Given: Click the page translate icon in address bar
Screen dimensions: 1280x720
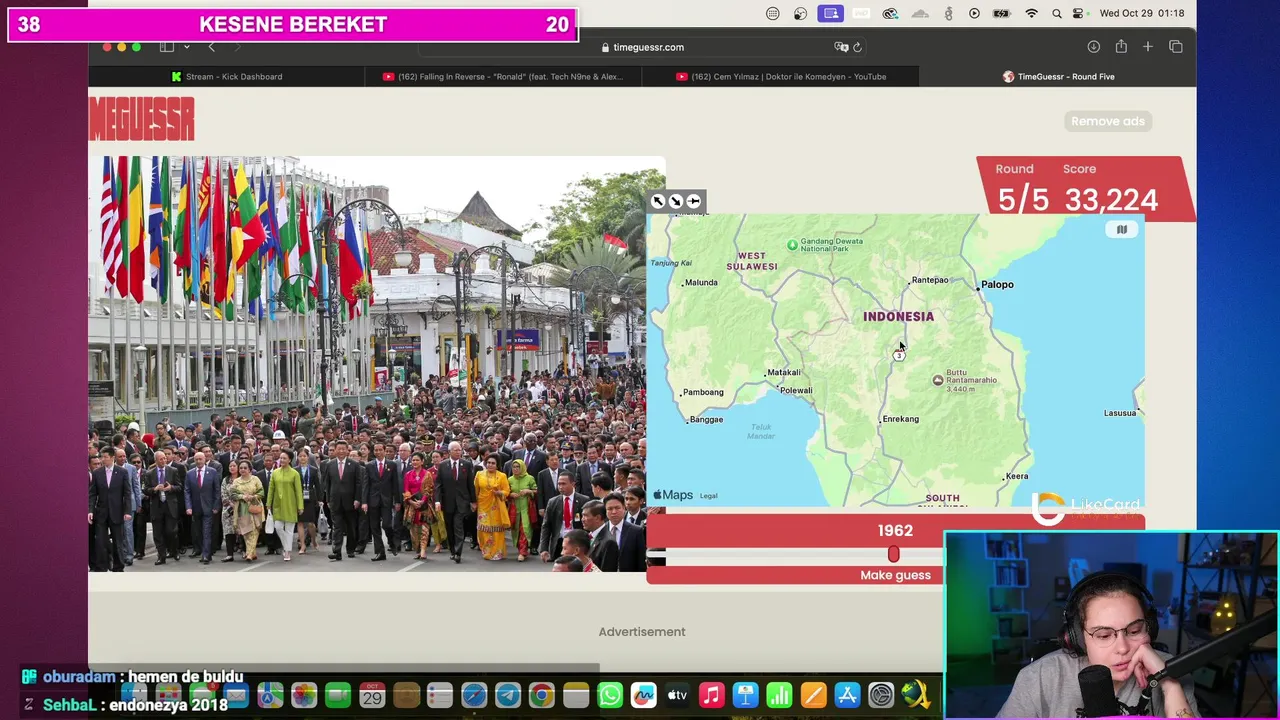Looking at the screenshot, I should [841, 47].
